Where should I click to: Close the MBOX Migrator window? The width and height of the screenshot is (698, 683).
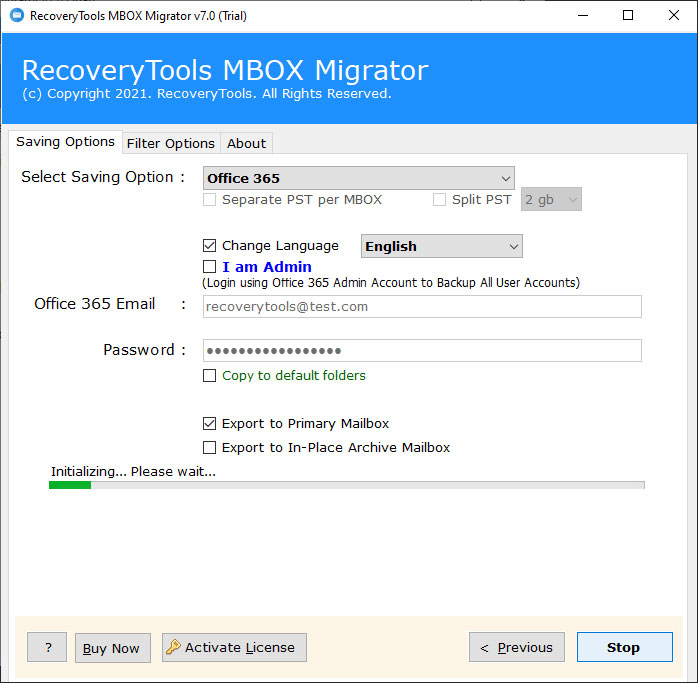(674, 16)
